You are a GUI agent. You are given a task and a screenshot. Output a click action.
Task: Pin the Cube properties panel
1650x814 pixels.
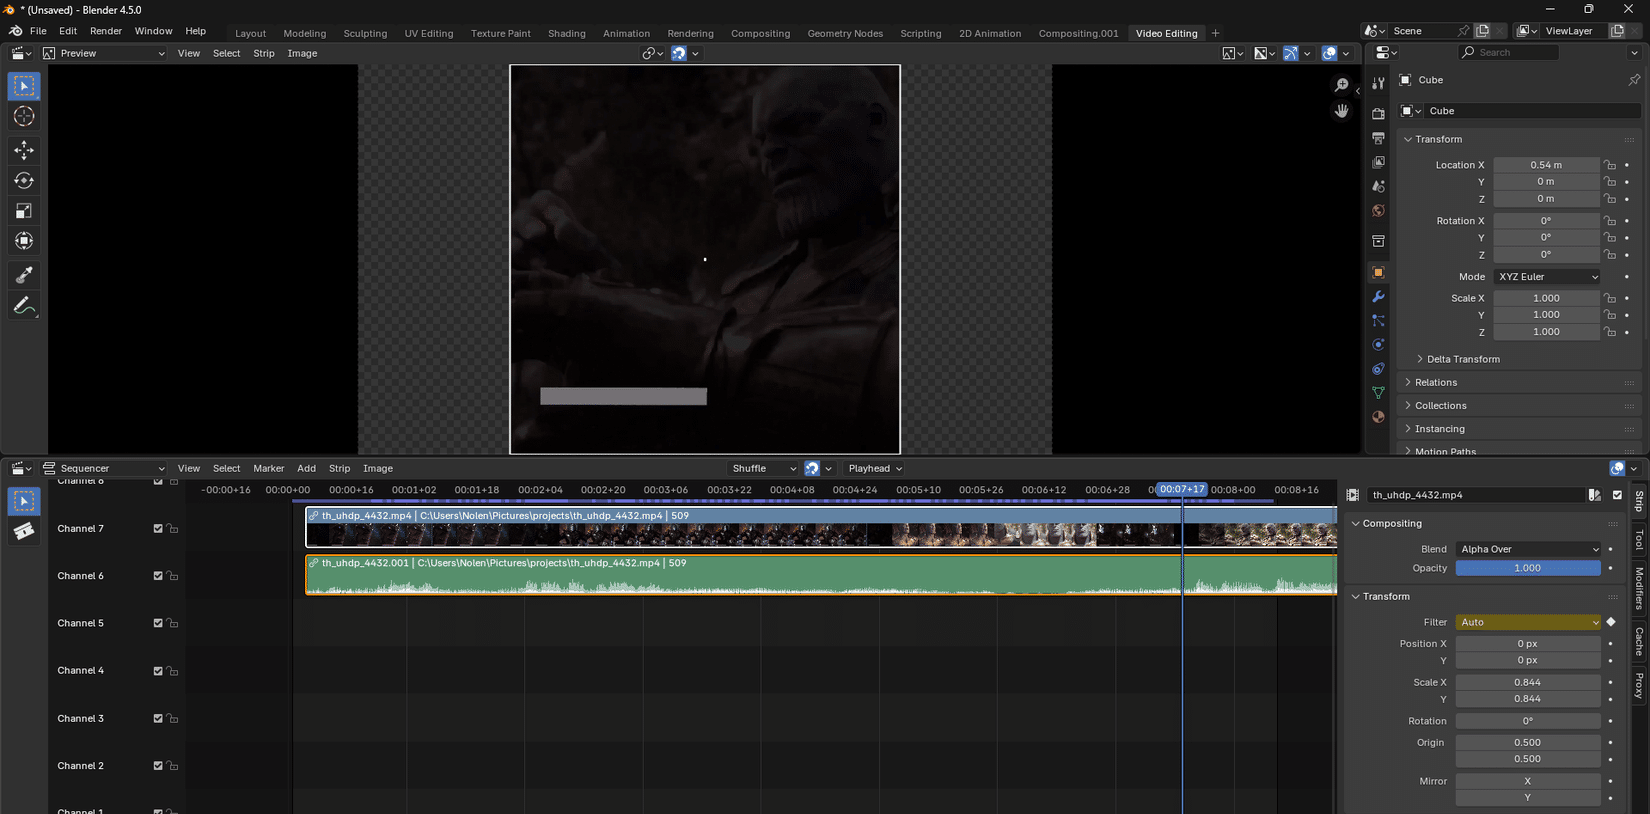coord(1634,80)
